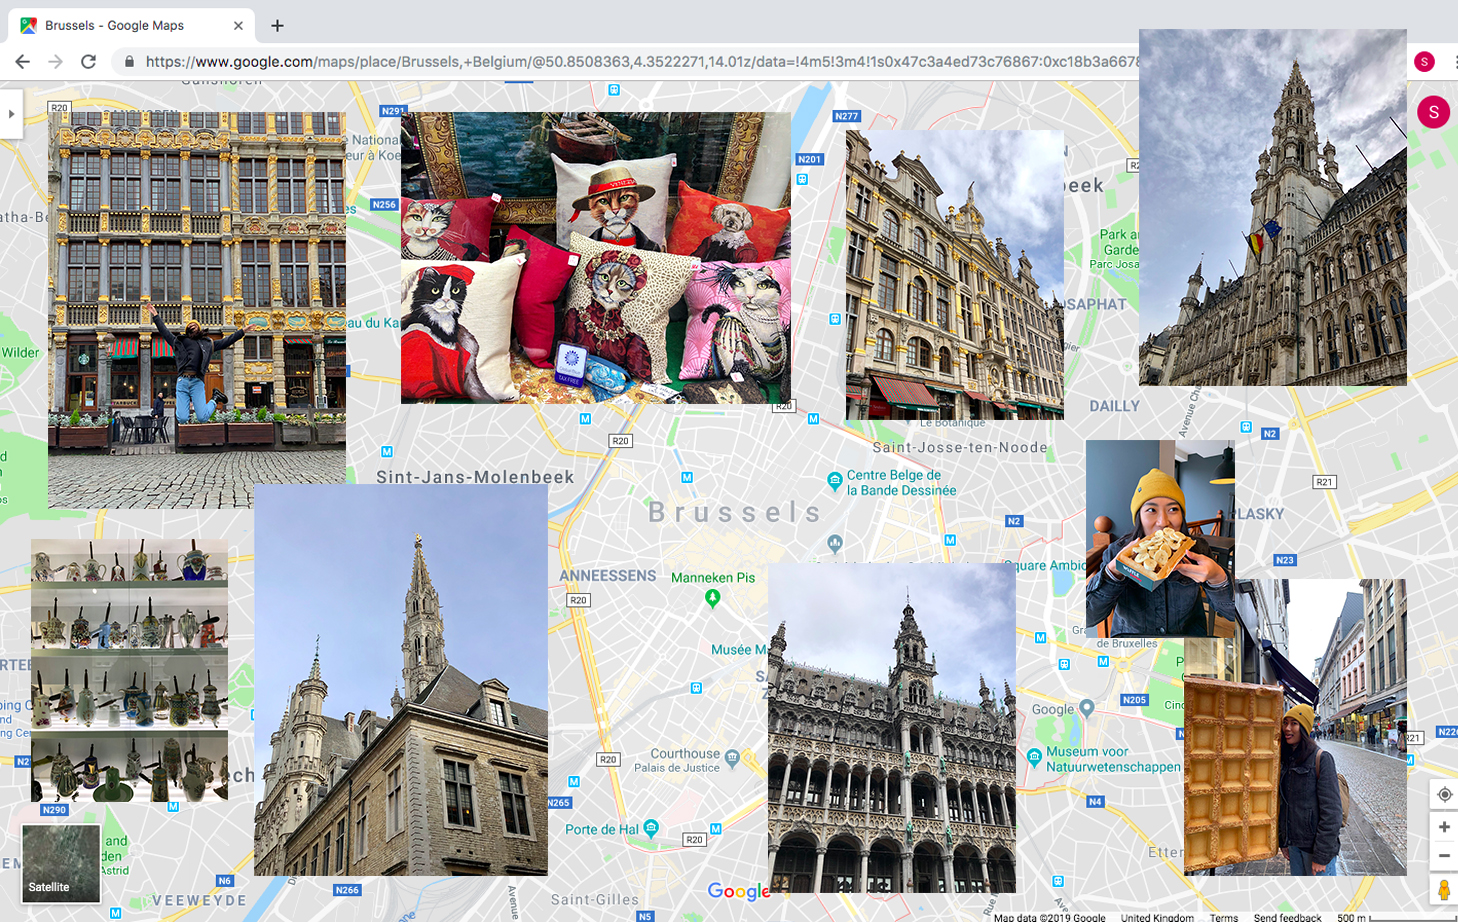This screenshot has width=1458, height=922.
Task: Go back using the browser back arrow
Action: pyautogui.click(x=22, y=62)
